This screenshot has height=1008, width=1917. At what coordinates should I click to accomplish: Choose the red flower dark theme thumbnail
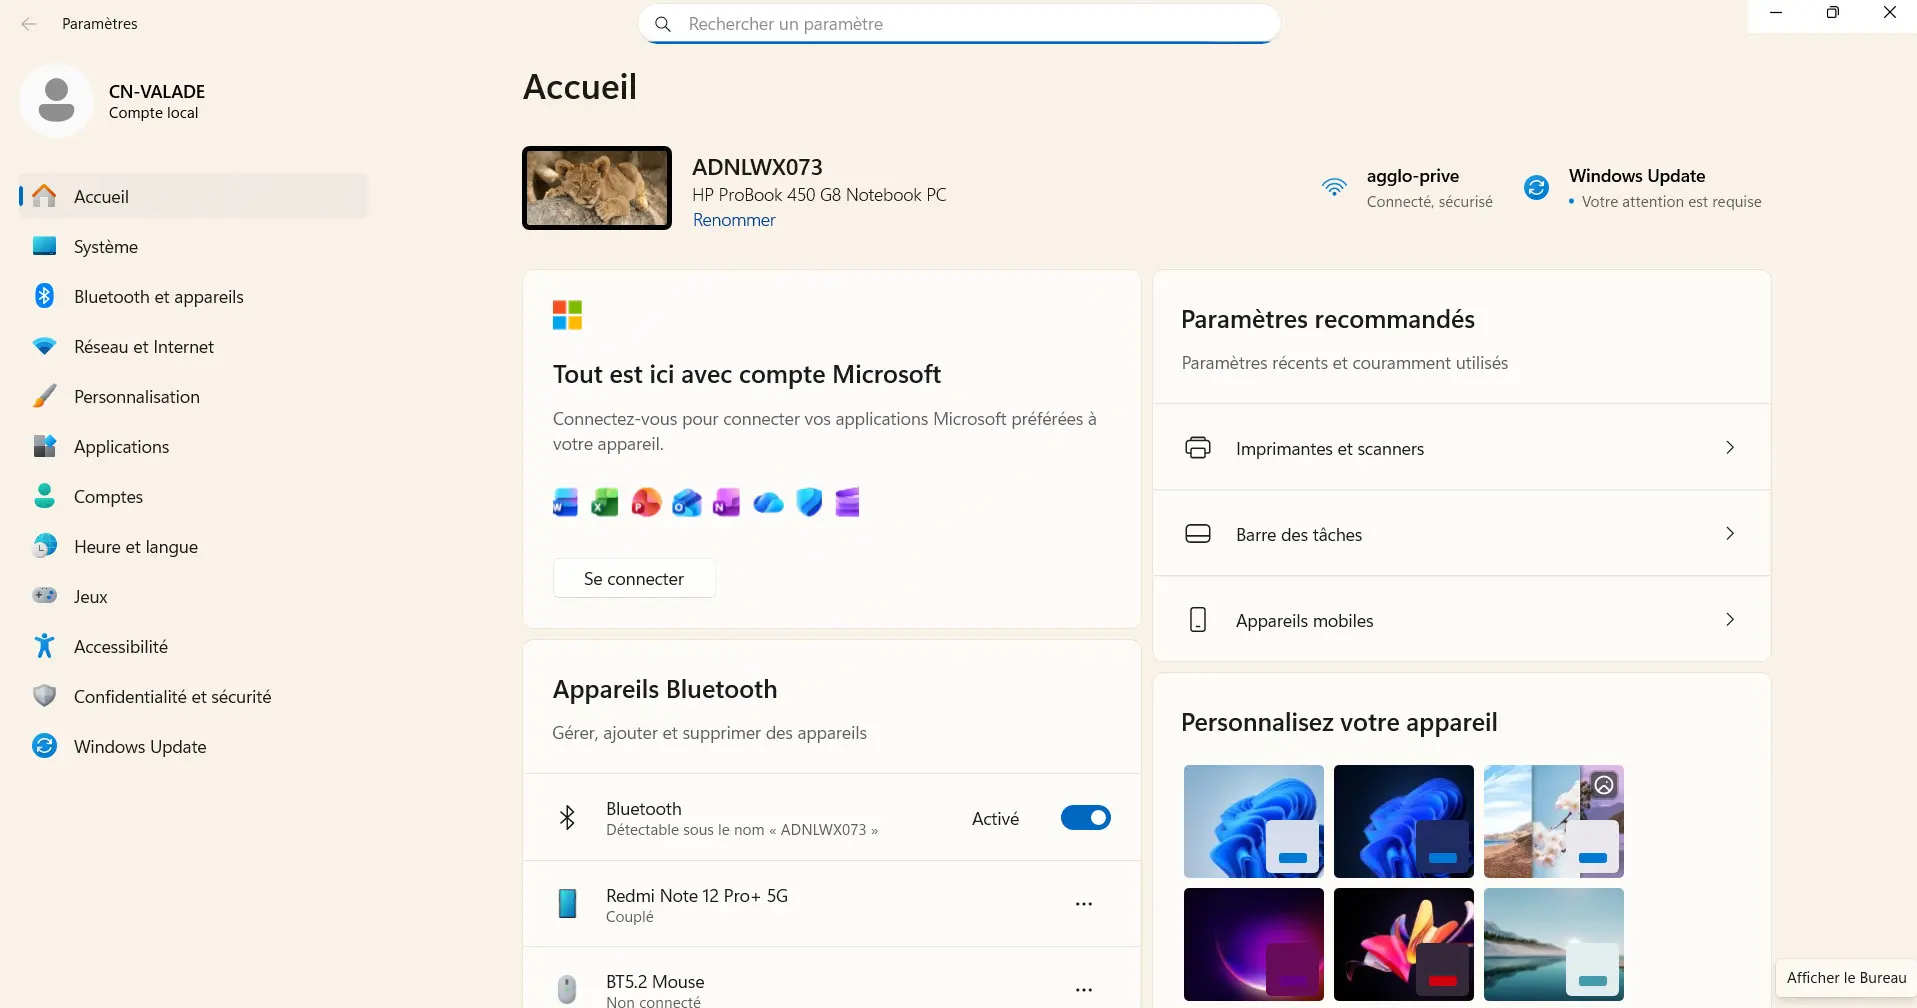1403,944
